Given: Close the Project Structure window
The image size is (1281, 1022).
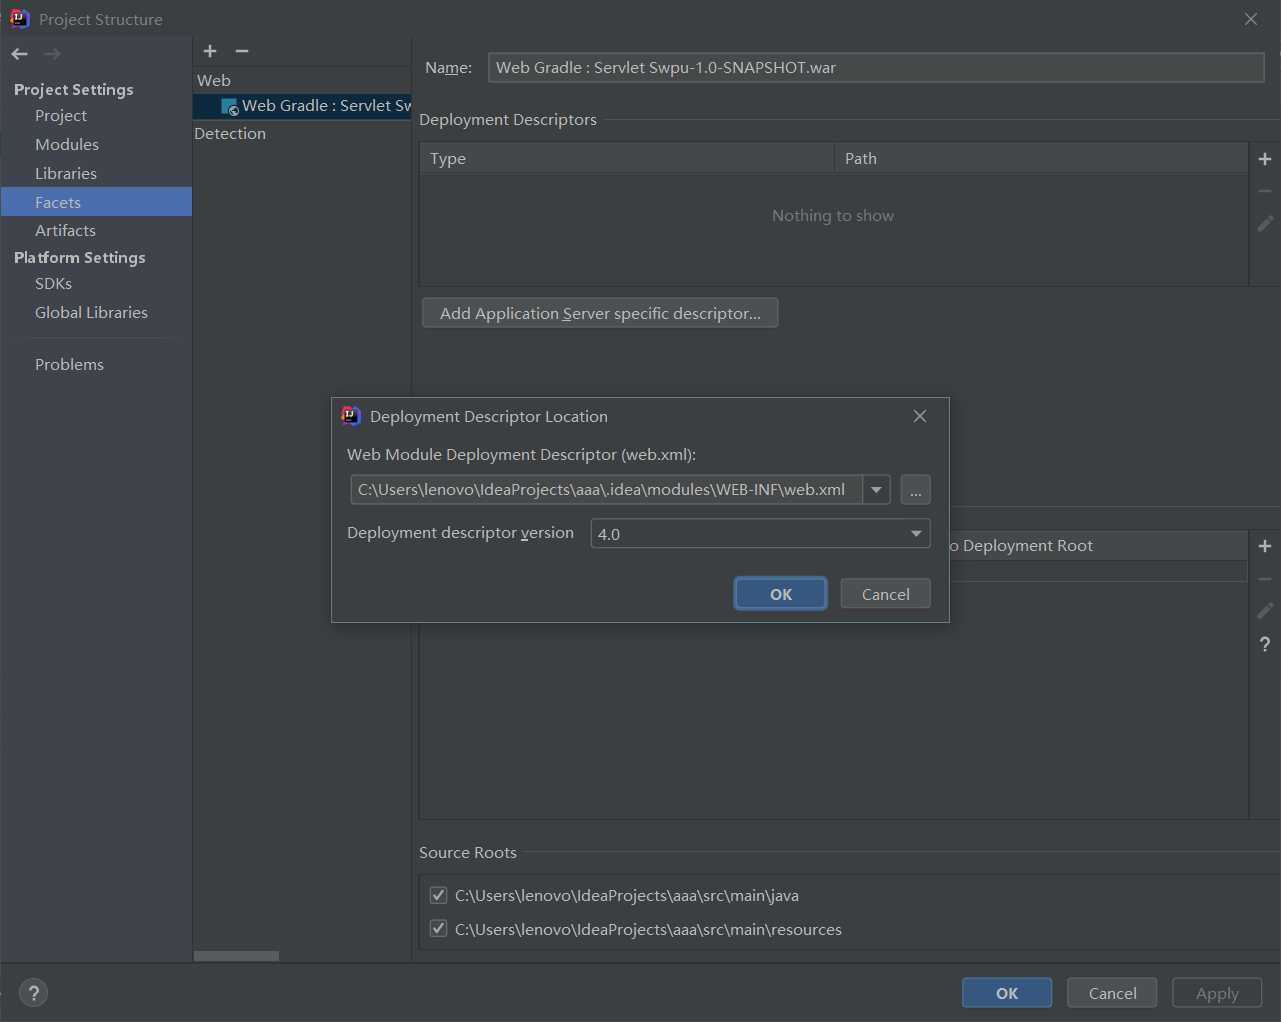Looking at the screenshot, I should 1251,19.
